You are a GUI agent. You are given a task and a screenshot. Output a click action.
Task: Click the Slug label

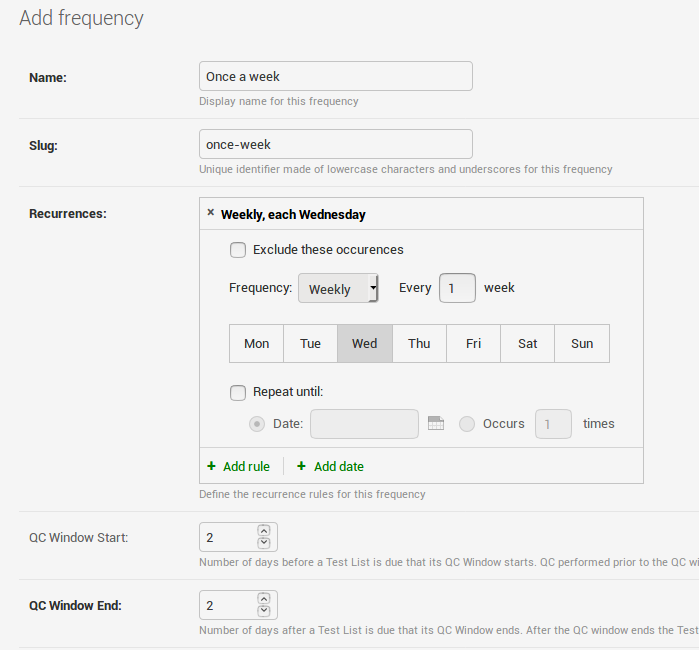click(x=43, y=146)
